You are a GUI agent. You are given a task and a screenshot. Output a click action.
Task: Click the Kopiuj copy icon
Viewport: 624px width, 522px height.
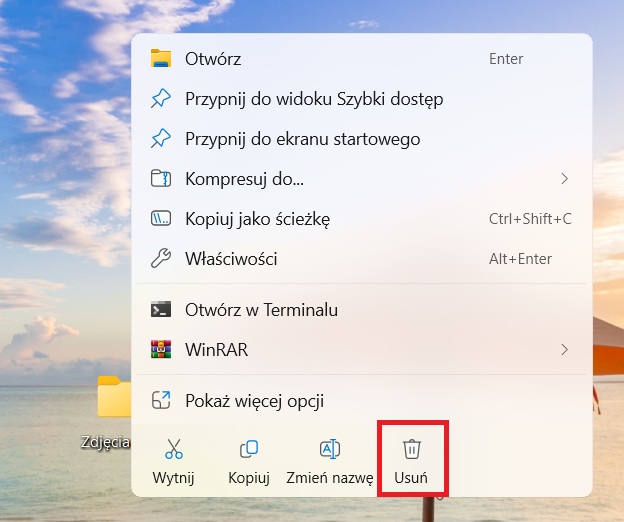coord(249,449)
